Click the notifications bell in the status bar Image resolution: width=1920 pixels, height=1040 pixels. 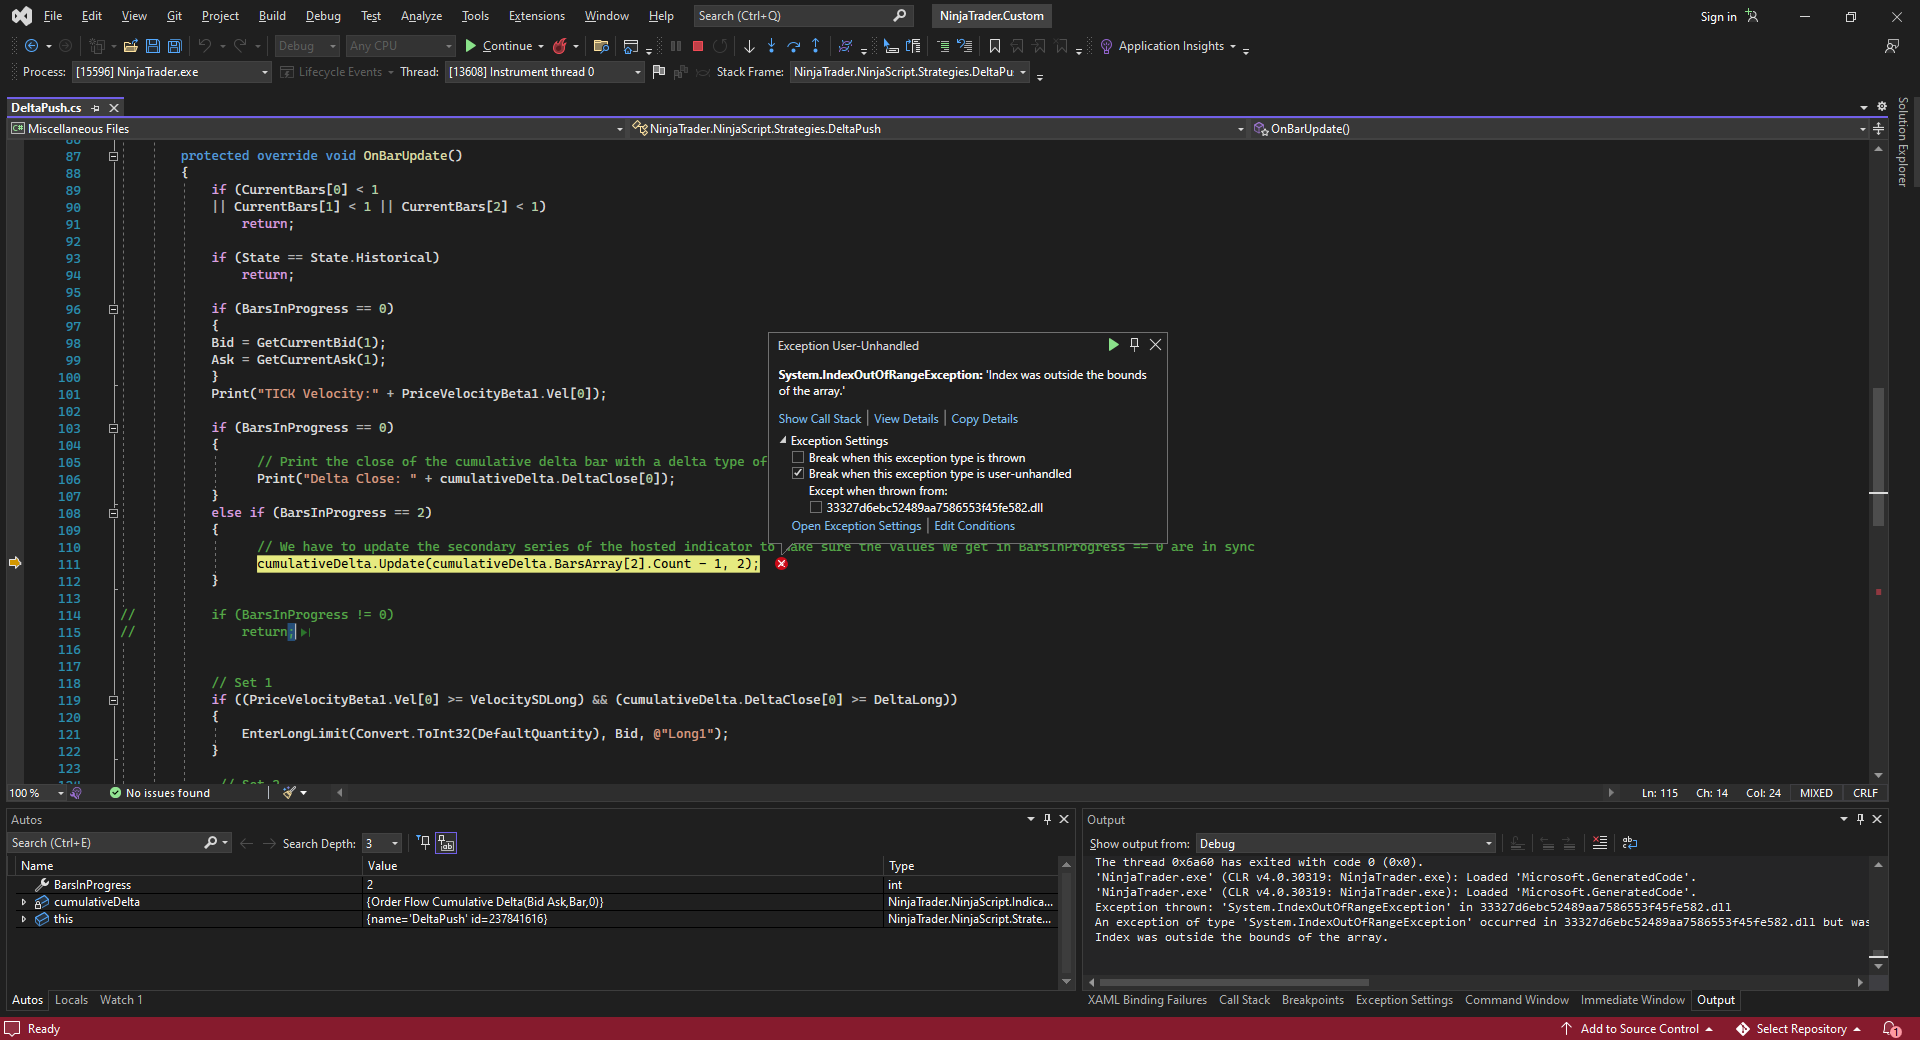(1891, 1029)
